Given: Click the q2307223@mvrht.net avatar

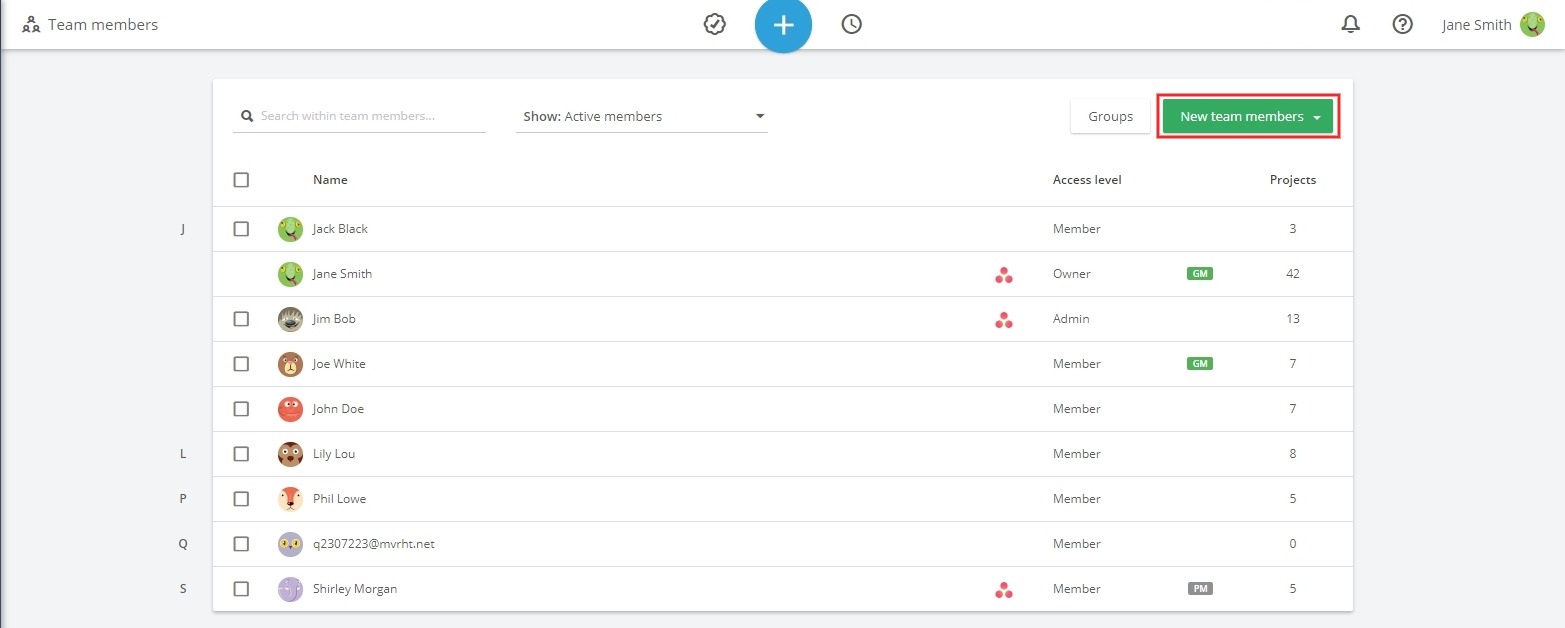Looking at the screenshot, I should click(x=290, y=544).
